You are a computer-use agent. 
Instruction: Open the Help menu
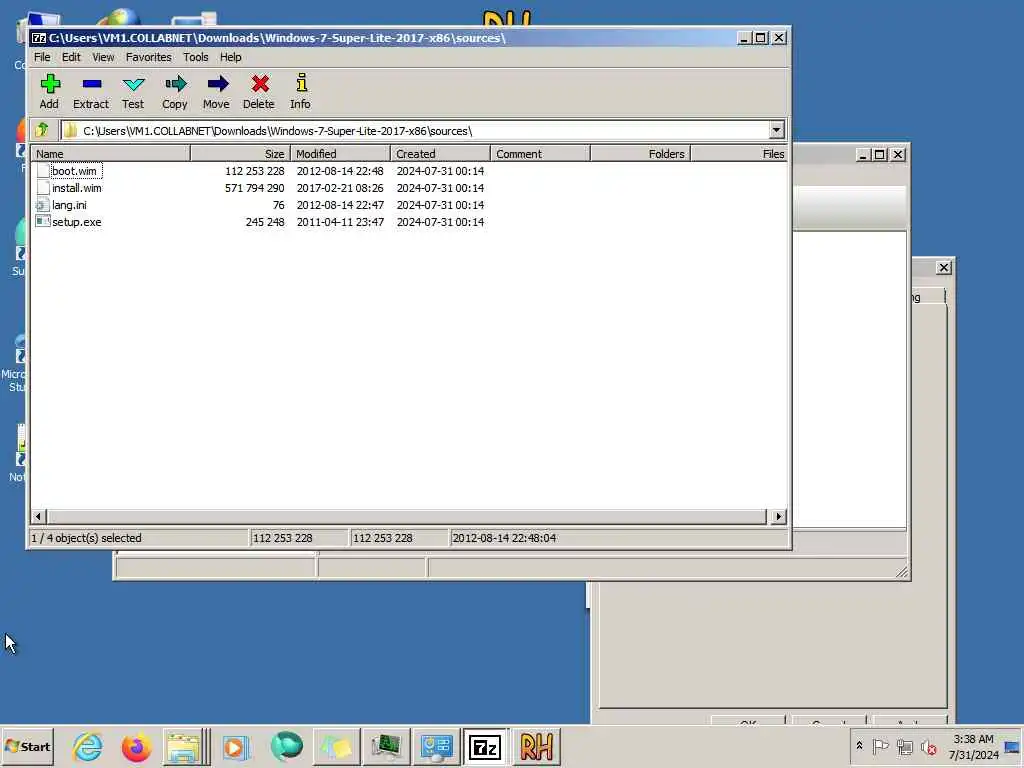[231, 57]
